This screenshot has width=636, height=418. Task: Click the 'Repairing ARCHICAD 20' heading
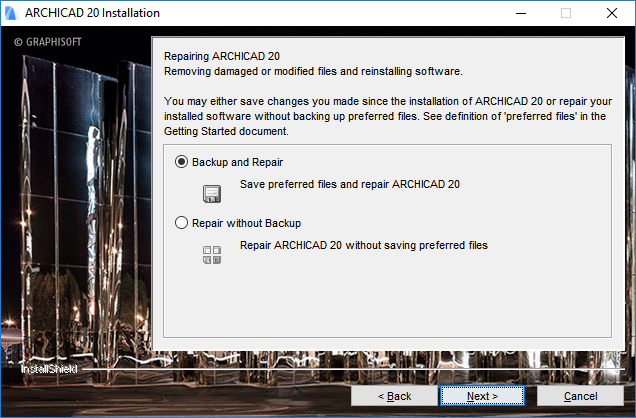click(222, 56)
